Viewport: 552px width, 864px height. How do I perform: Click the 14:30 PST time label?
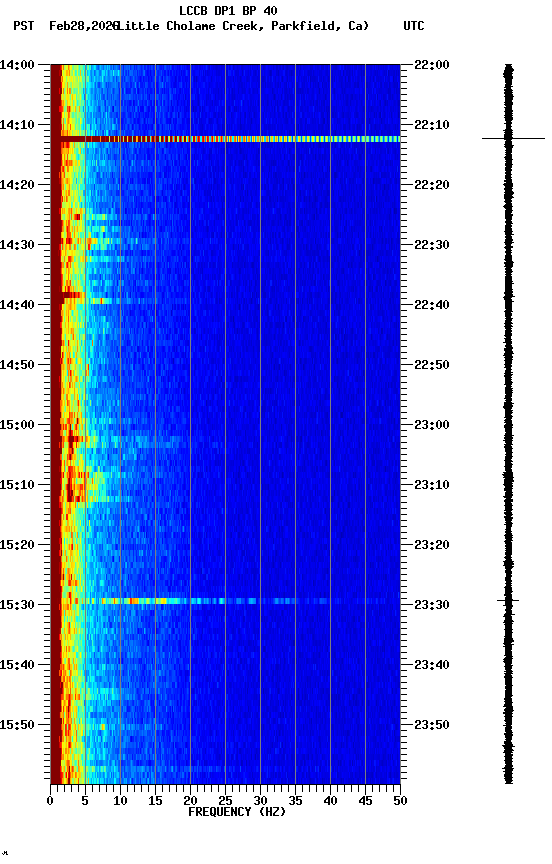point(17,245)
